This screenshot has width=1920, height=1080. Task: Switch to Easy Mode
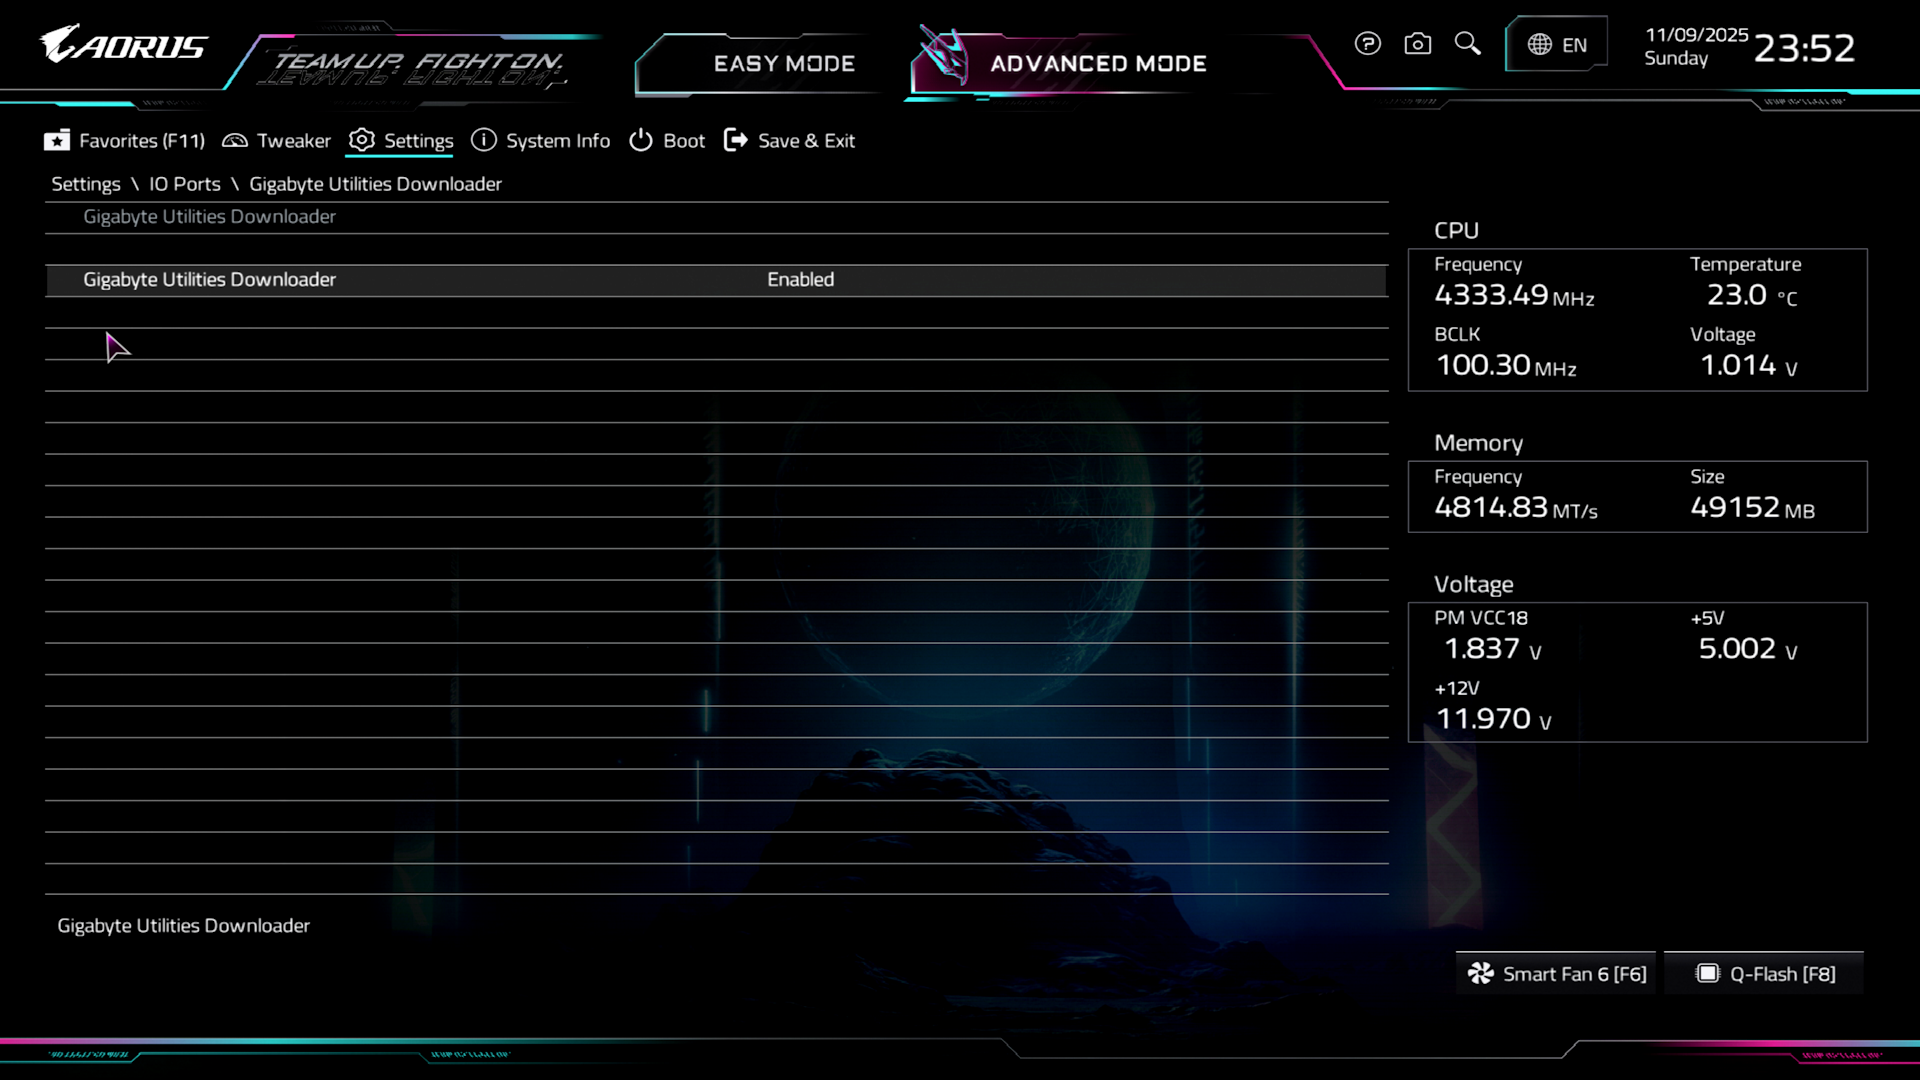(784, 64)
